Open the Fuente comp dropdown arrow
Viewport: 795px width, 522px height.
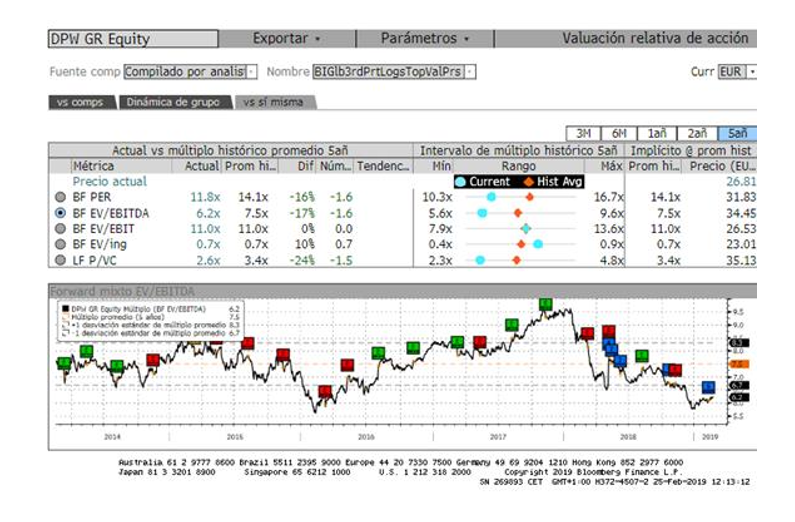251,72
